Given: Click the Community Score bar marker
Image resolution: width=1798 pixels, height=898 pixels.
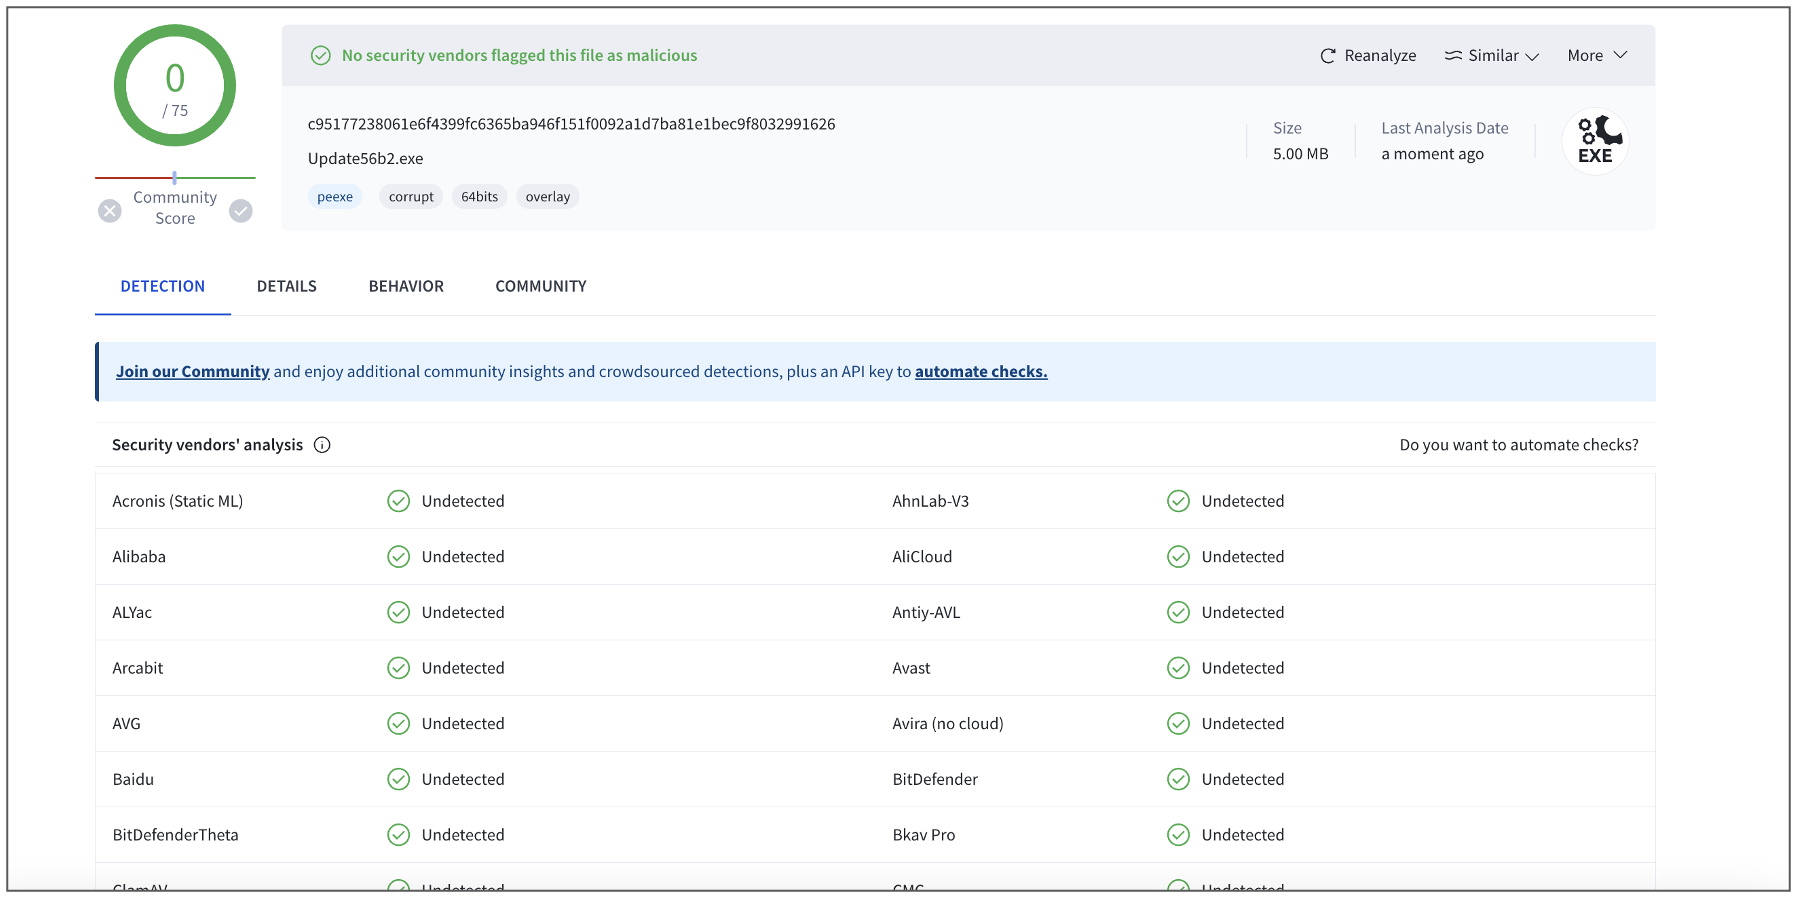Looking at the screenshot, I should coord(174,177).
